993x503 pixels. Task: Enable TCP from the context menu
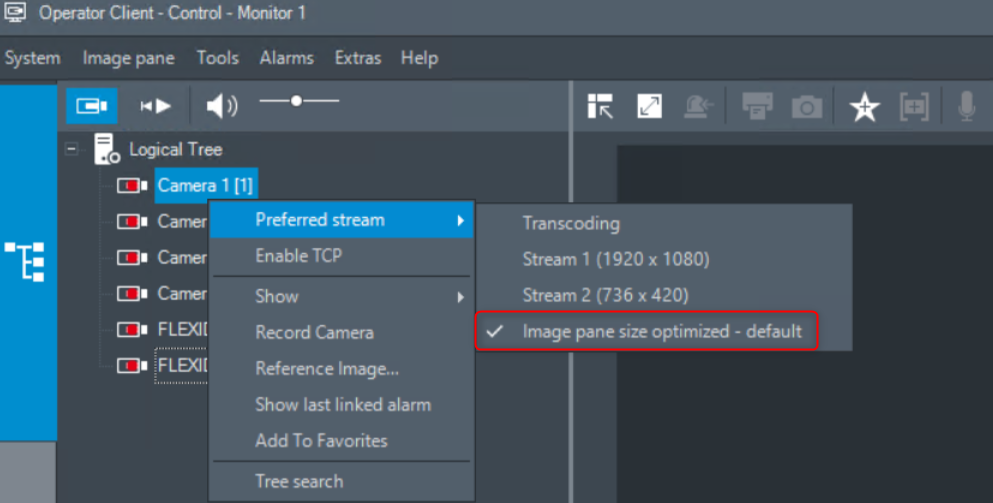click(298, 256)
